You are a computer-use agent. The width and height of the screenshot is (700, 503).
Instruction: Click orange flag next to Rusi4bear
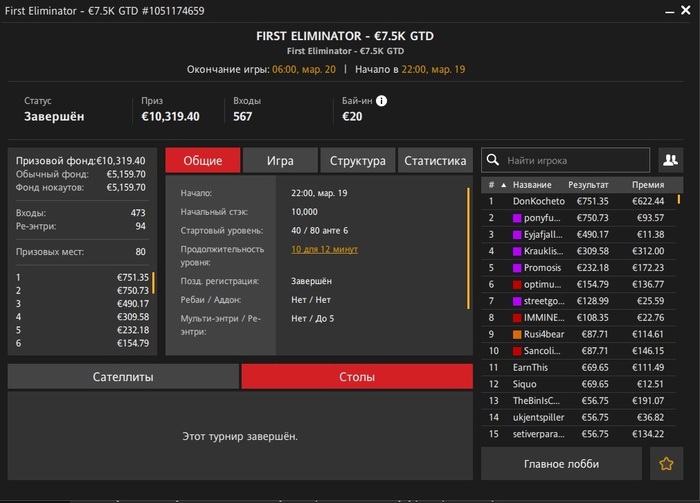[x=517, y=334]
